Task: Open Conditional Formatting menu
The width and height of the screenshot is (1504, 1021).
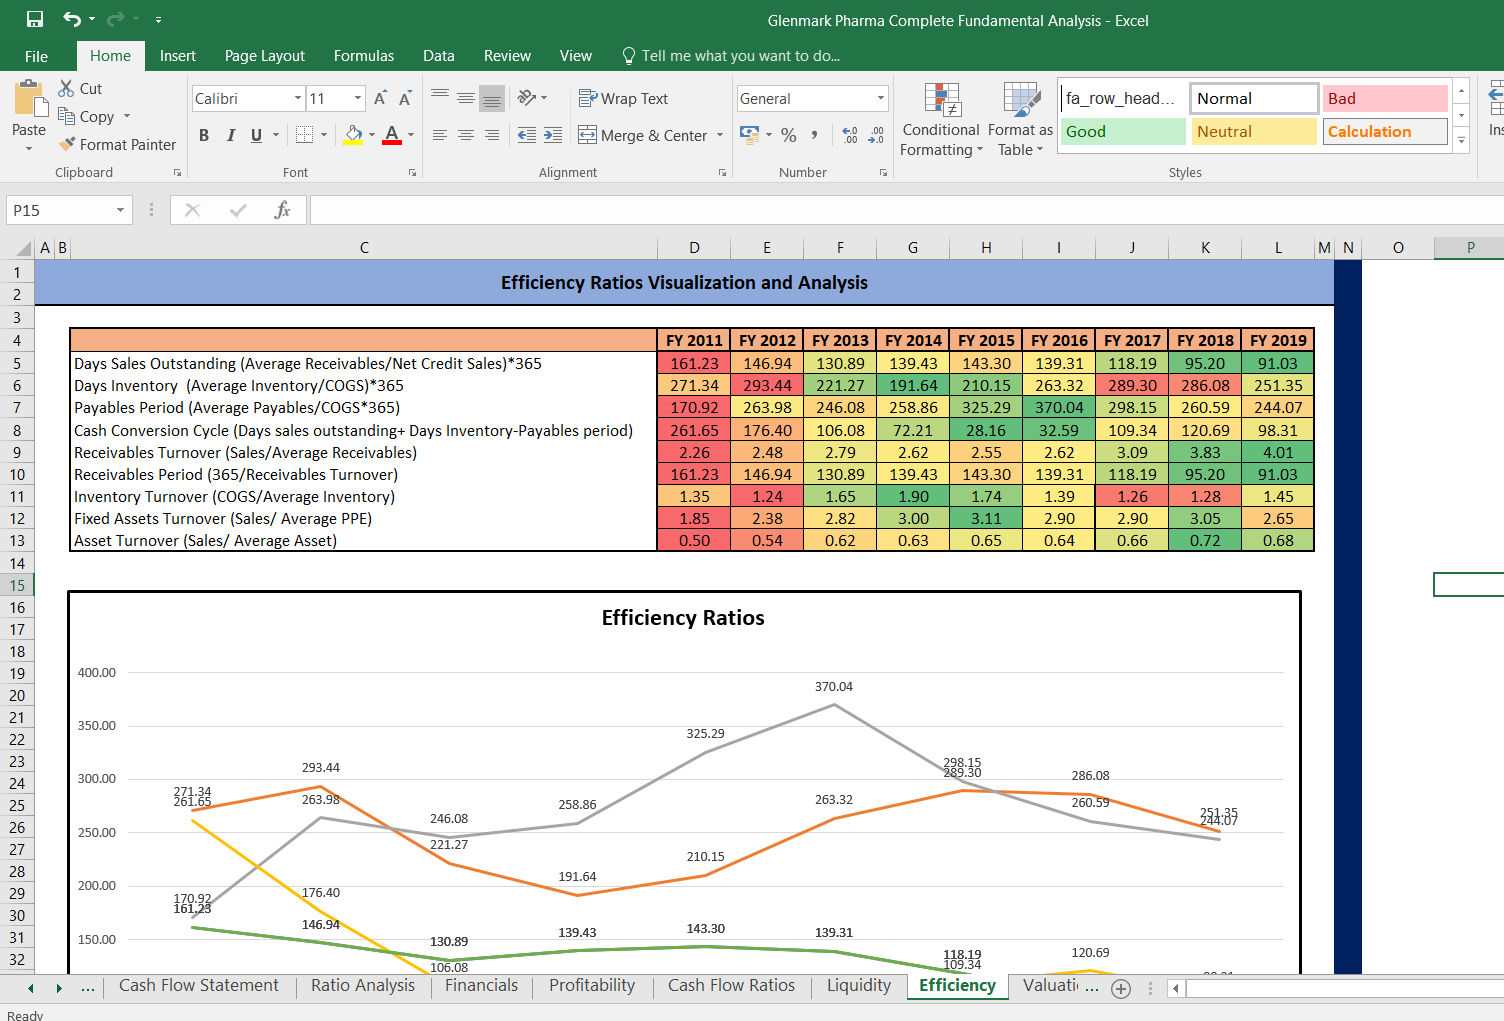Action: click(x=940, y=120)
